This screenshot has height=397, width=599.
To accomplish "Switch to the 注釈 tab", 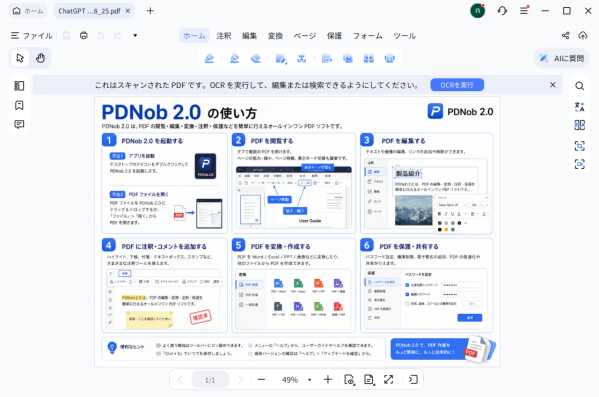I will pos(224,36).
